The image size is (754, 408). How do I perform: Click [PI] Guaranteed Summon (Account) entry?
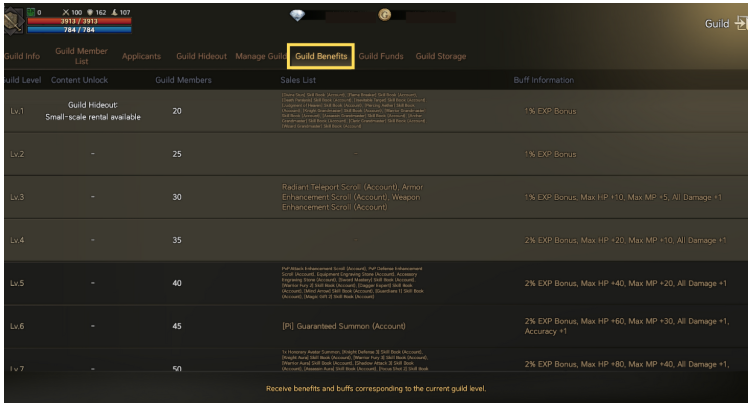343,326
